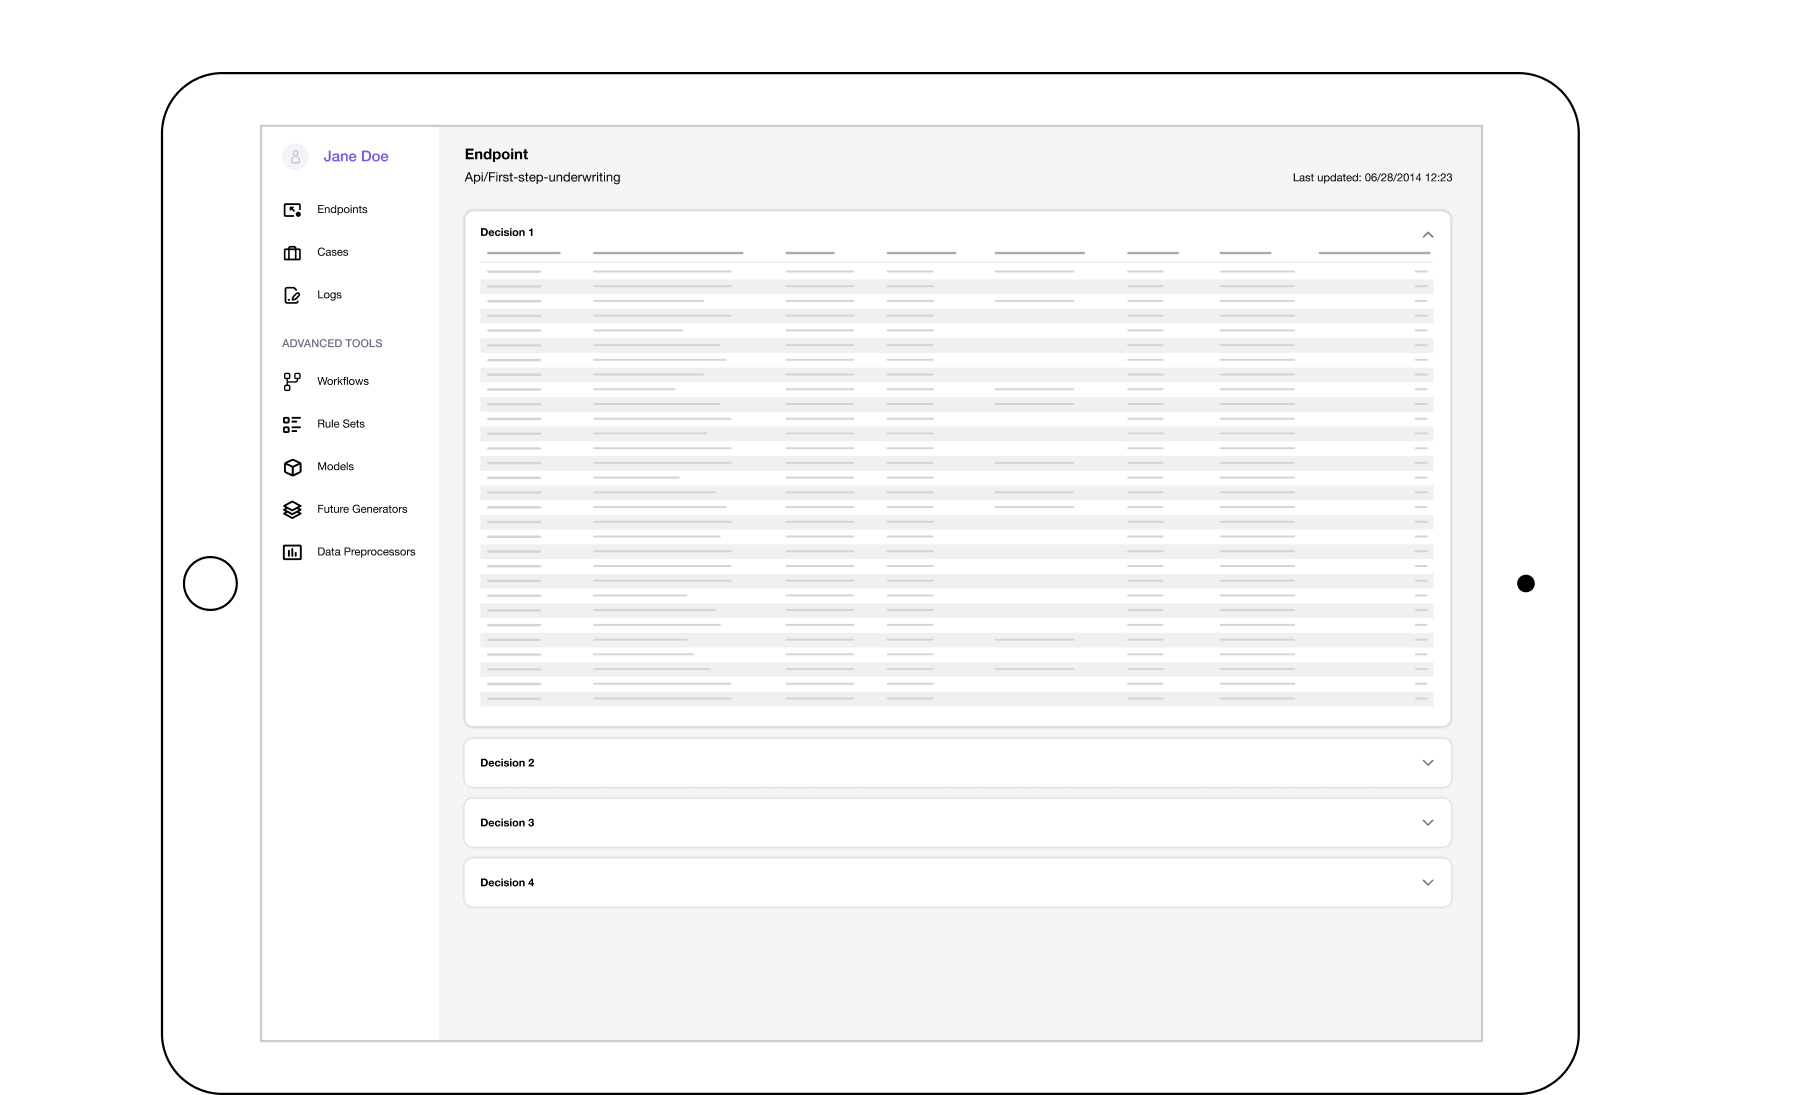Open the Logs menu item

329,295
